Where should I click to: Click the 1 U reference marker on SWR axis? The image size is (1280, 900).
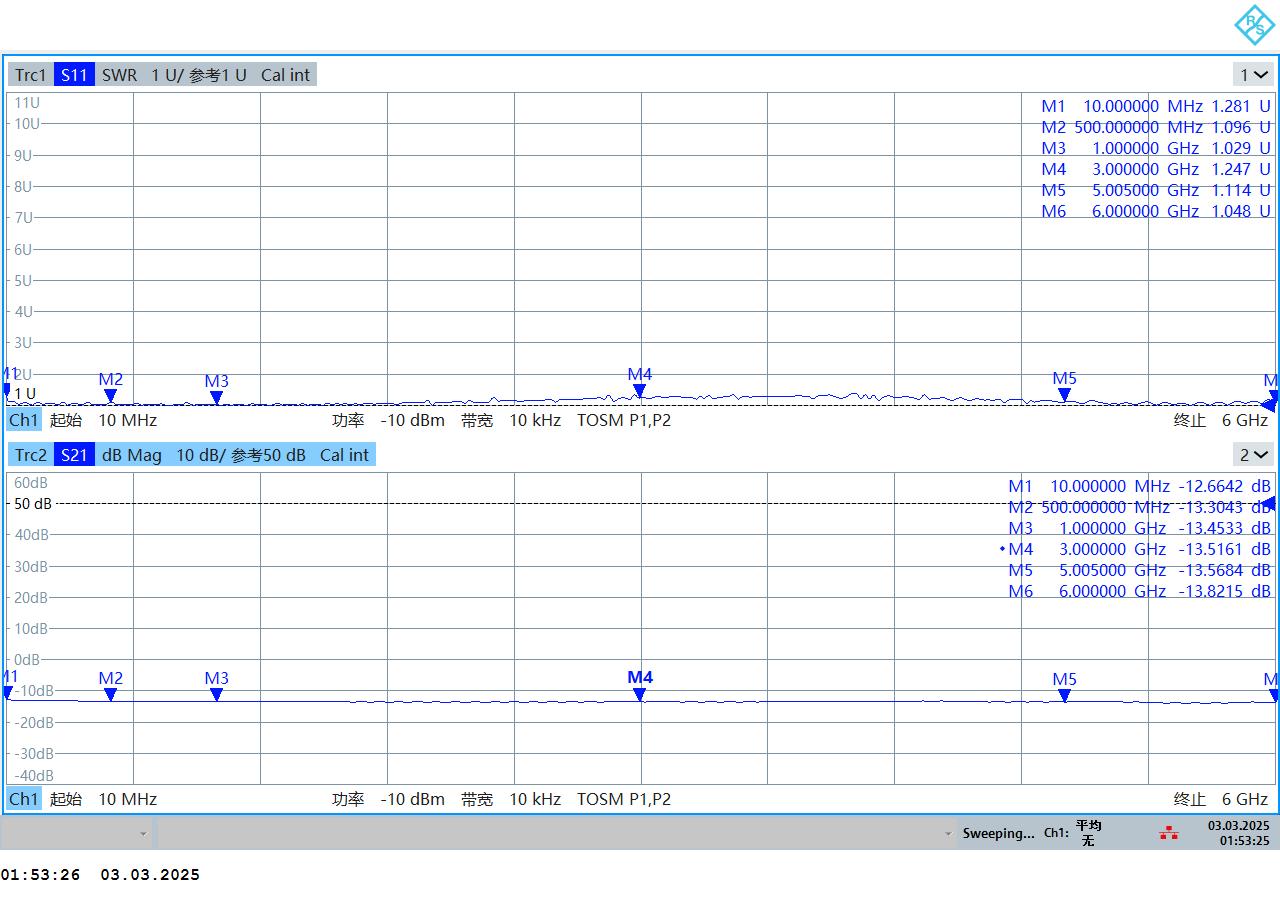24,394
